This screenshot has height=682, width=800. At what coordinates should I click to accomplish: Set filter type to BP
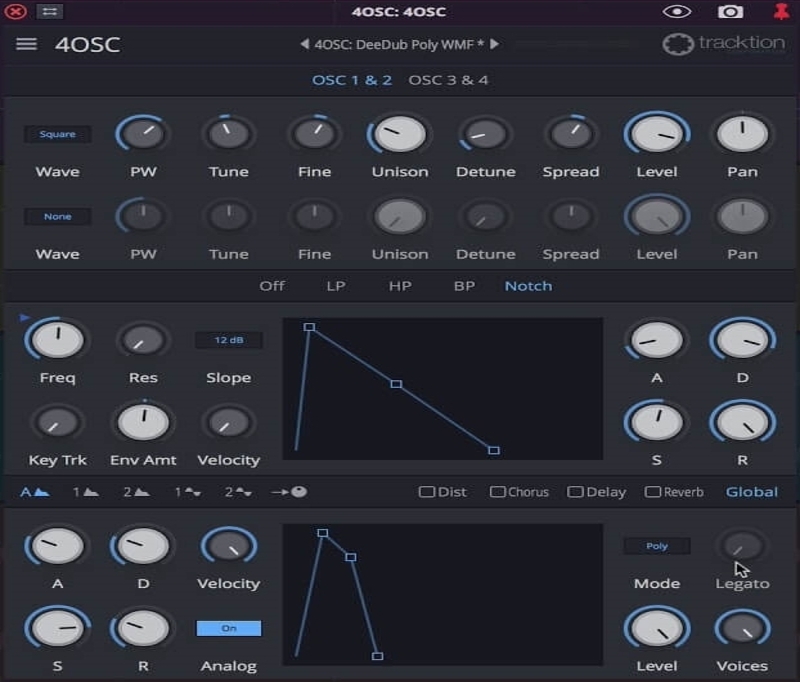click(464, 286)
